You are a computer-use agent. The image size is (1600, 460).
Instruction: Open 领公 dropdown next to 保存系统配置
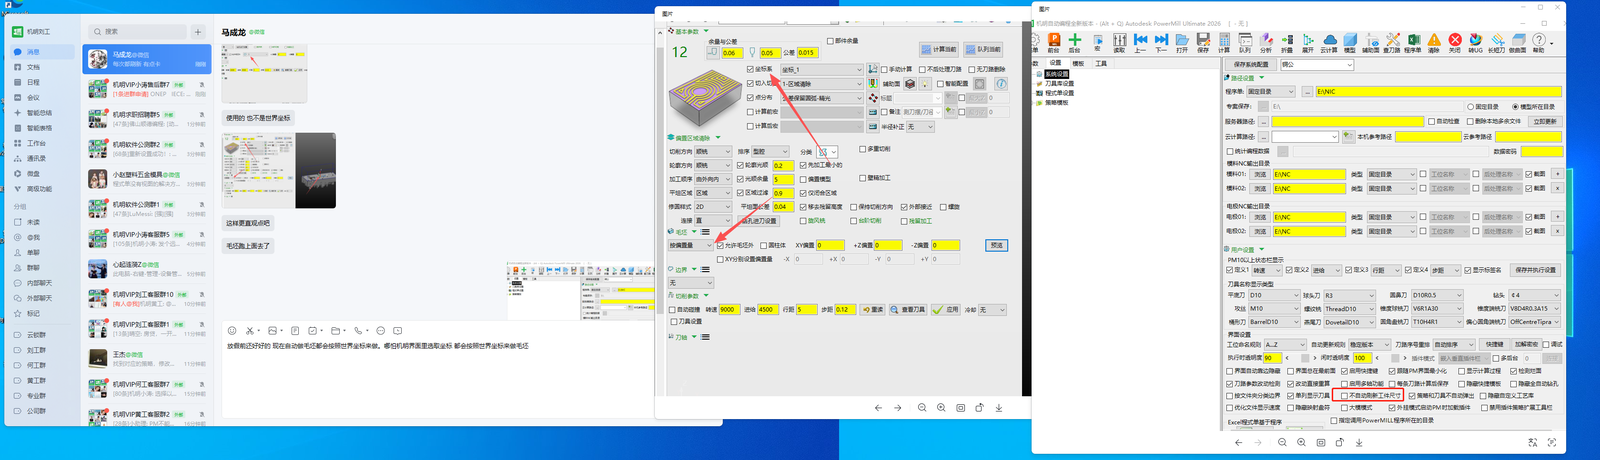coord(1317,64)
